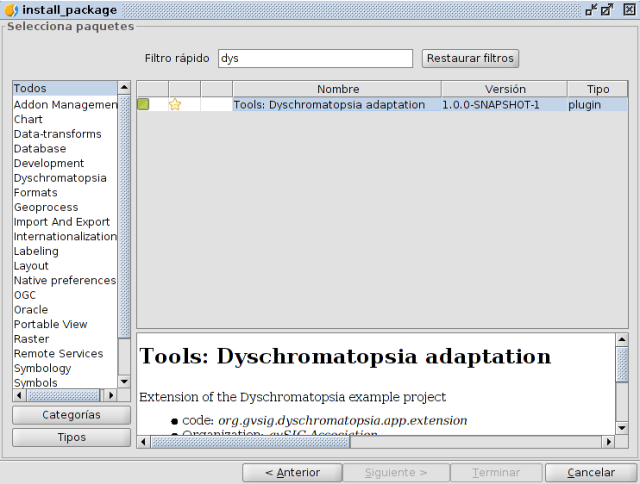This screenshot has width=640, height=484.
Task: Select the Addon Management category
Action: 65,105
